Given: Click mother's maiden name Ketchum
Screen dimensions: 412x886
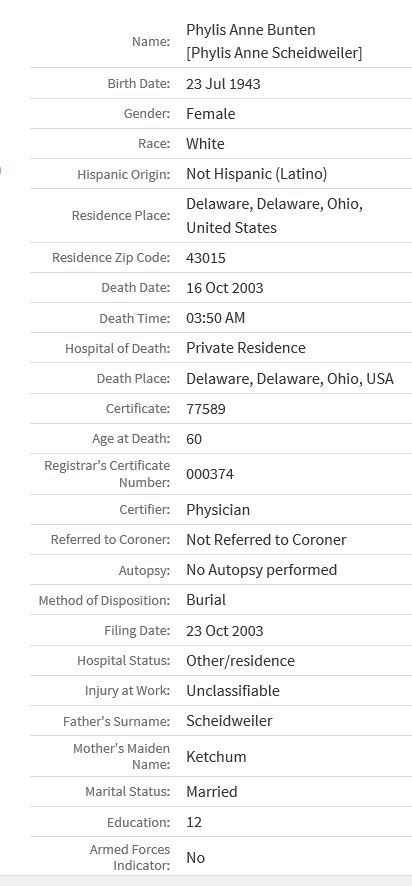Looking at the screenshot, I should pos(216,757).
